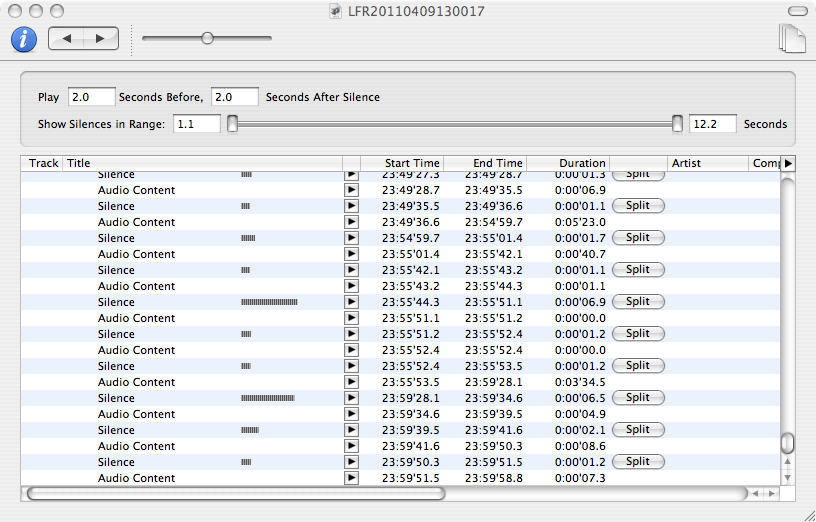Click the maximum silence range field 12.2
The width and height of the screenshot is (816, 522).
pos(713,124)
